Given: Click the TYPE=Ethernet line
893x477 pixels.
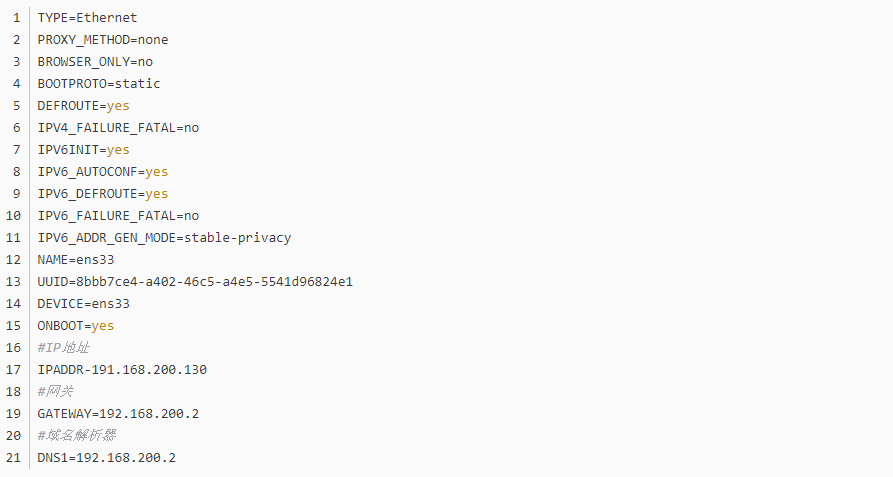Looking at the screenshot, I should (x=87, y=18).
